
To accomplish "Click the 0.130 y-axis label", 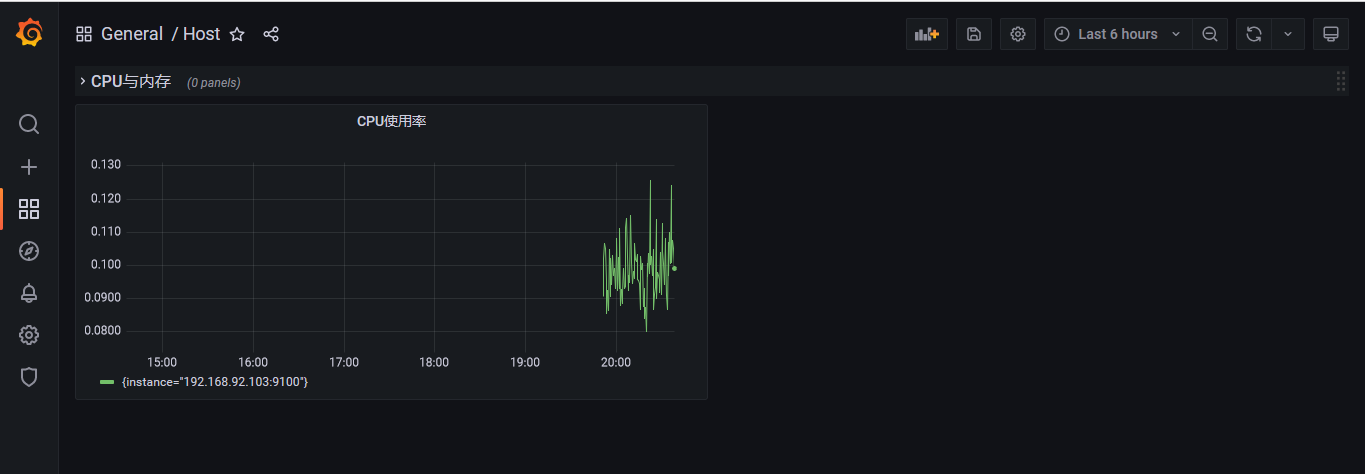I will click(105, 165).
